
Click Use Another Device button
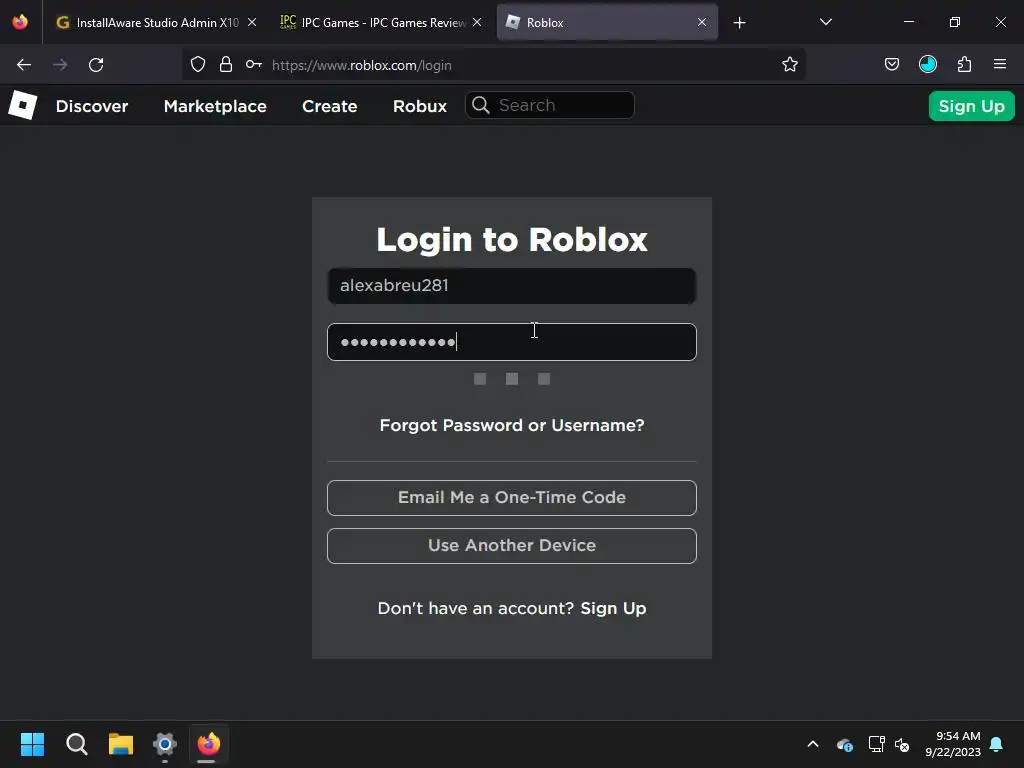[512, 545]
